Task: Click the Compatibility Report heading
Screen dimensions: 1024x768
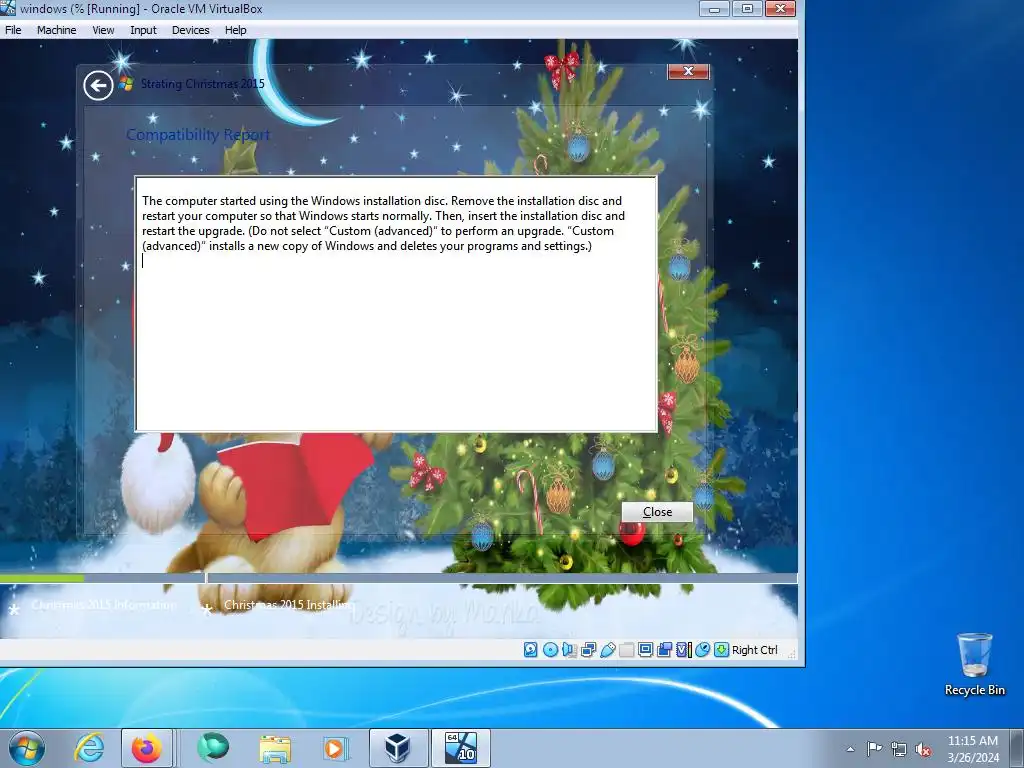Action: coord(198,135)
